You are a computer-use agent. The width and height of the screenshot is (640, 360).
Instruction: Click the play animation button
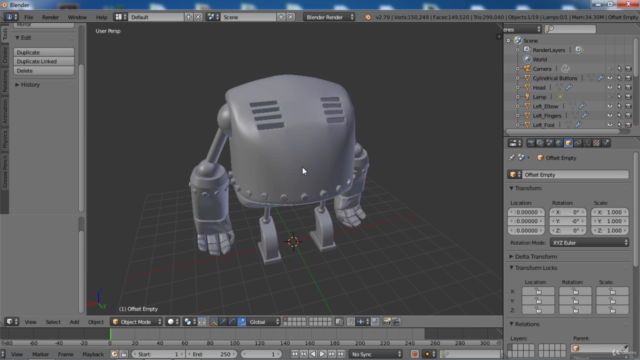tap(322, 354)
